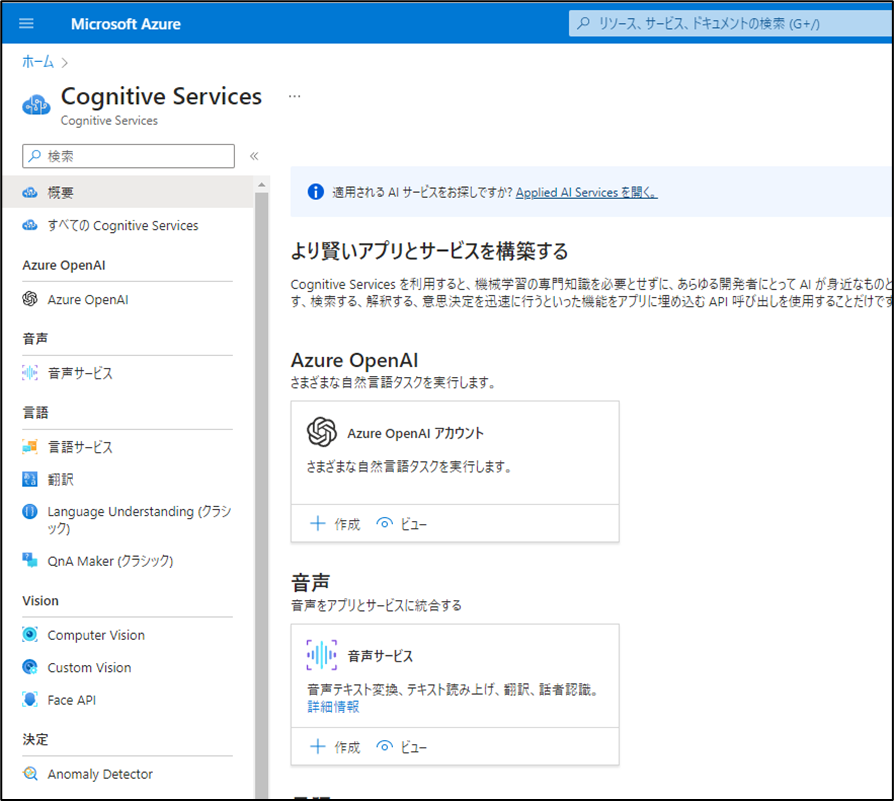Screen dimensions: 894x801
Task: Click the すべての Cognitive Services icon
Action: [x=30, y=226]
